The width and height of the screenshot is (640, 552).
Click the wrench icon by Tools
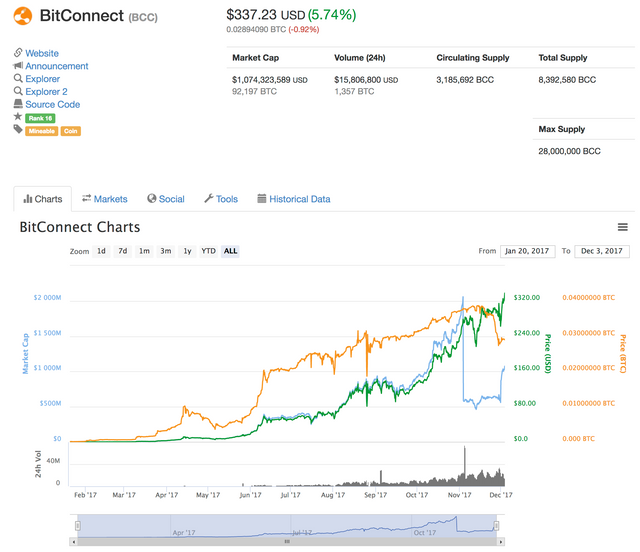209,198
